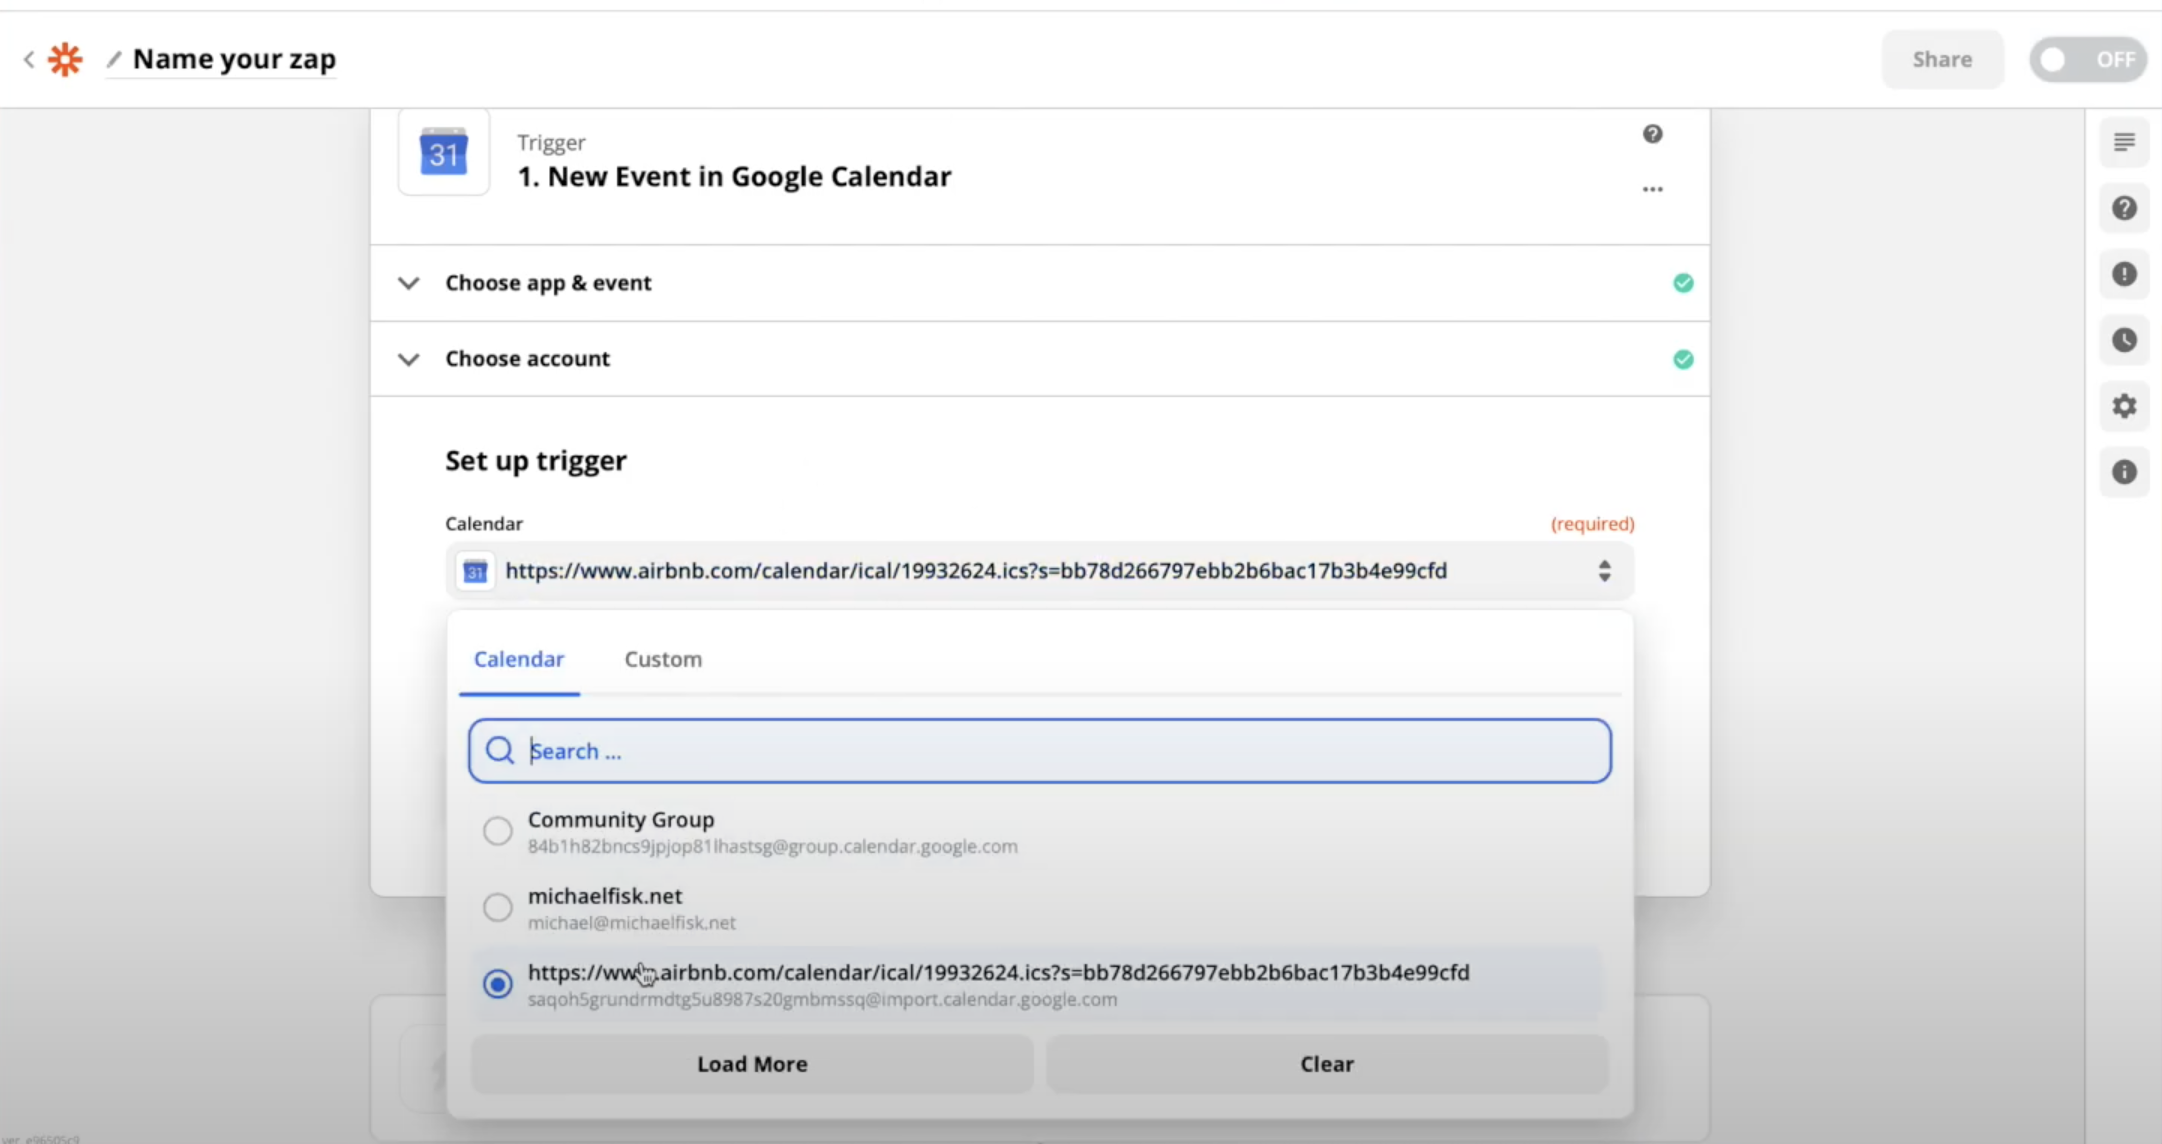Click the back arrow in header
This screenshot has height=1144, width=2162.
[x=29, y=59]
